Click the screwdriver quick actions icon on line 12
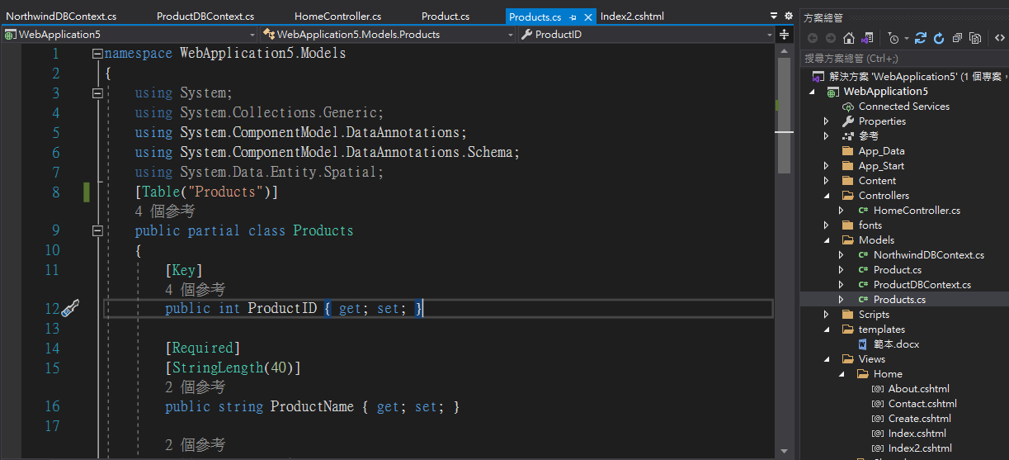 (69, 309)
